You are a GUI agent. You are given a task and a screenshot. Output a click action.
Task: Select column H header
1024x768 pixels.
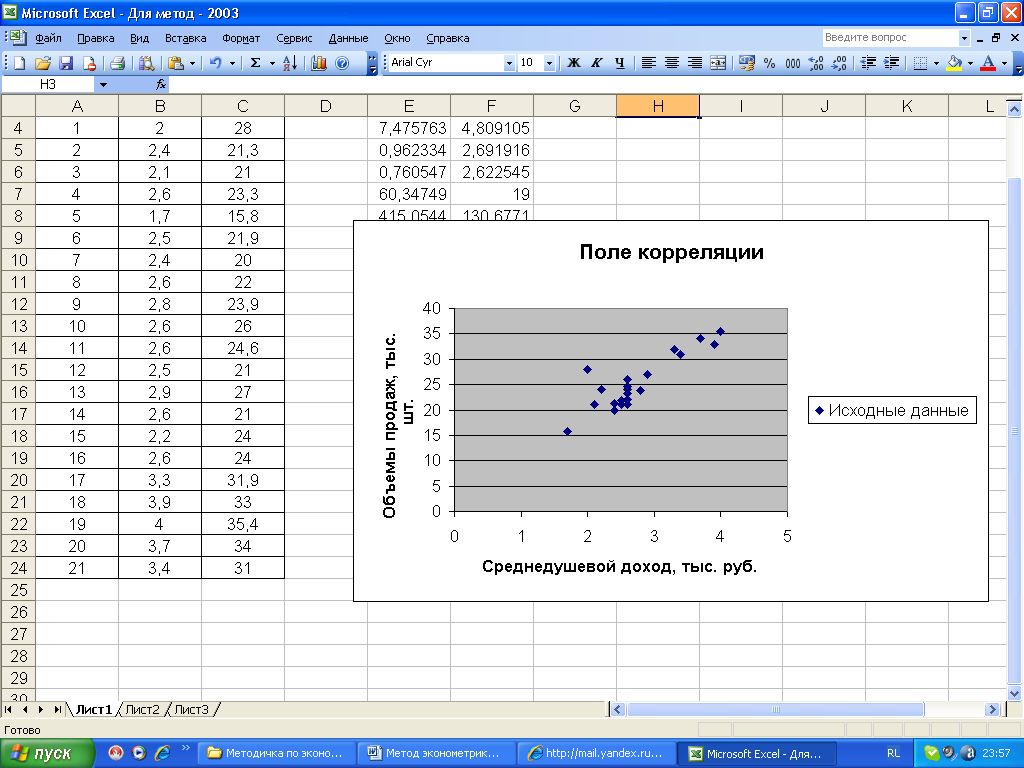tap(658, 106)
